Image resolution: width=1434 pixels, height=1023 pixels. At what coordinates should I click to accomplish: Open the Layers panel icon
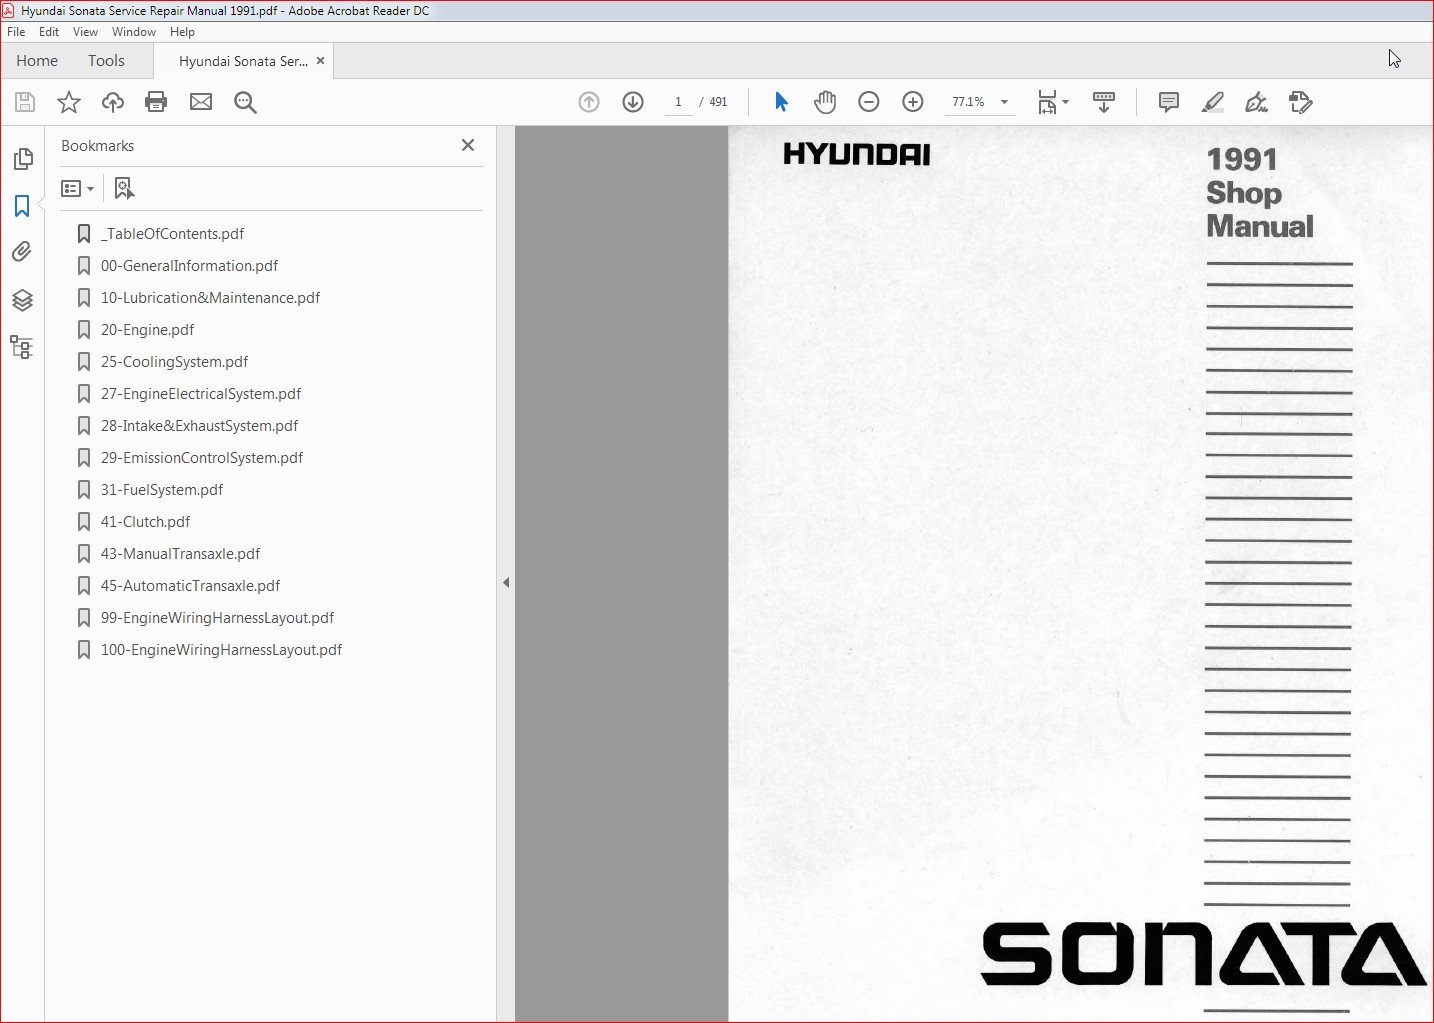point(22,300)
